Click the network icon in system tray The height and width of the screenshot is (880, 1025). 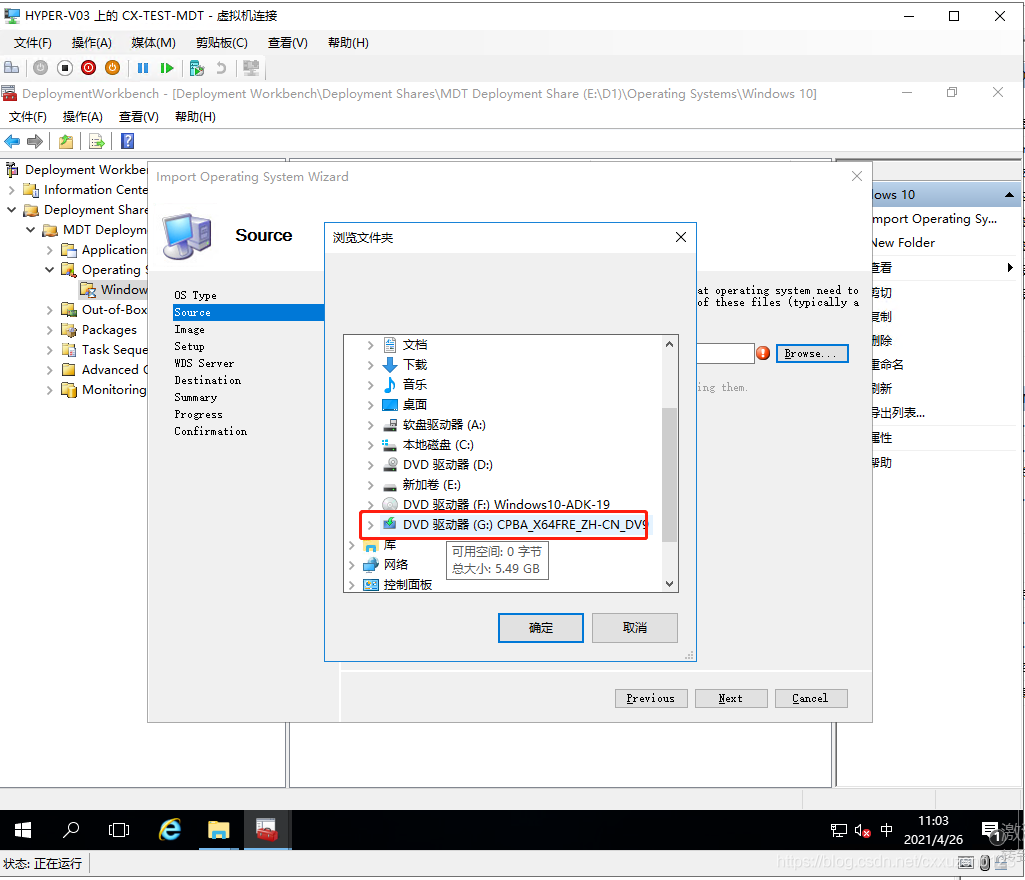[x=839, y=831]
